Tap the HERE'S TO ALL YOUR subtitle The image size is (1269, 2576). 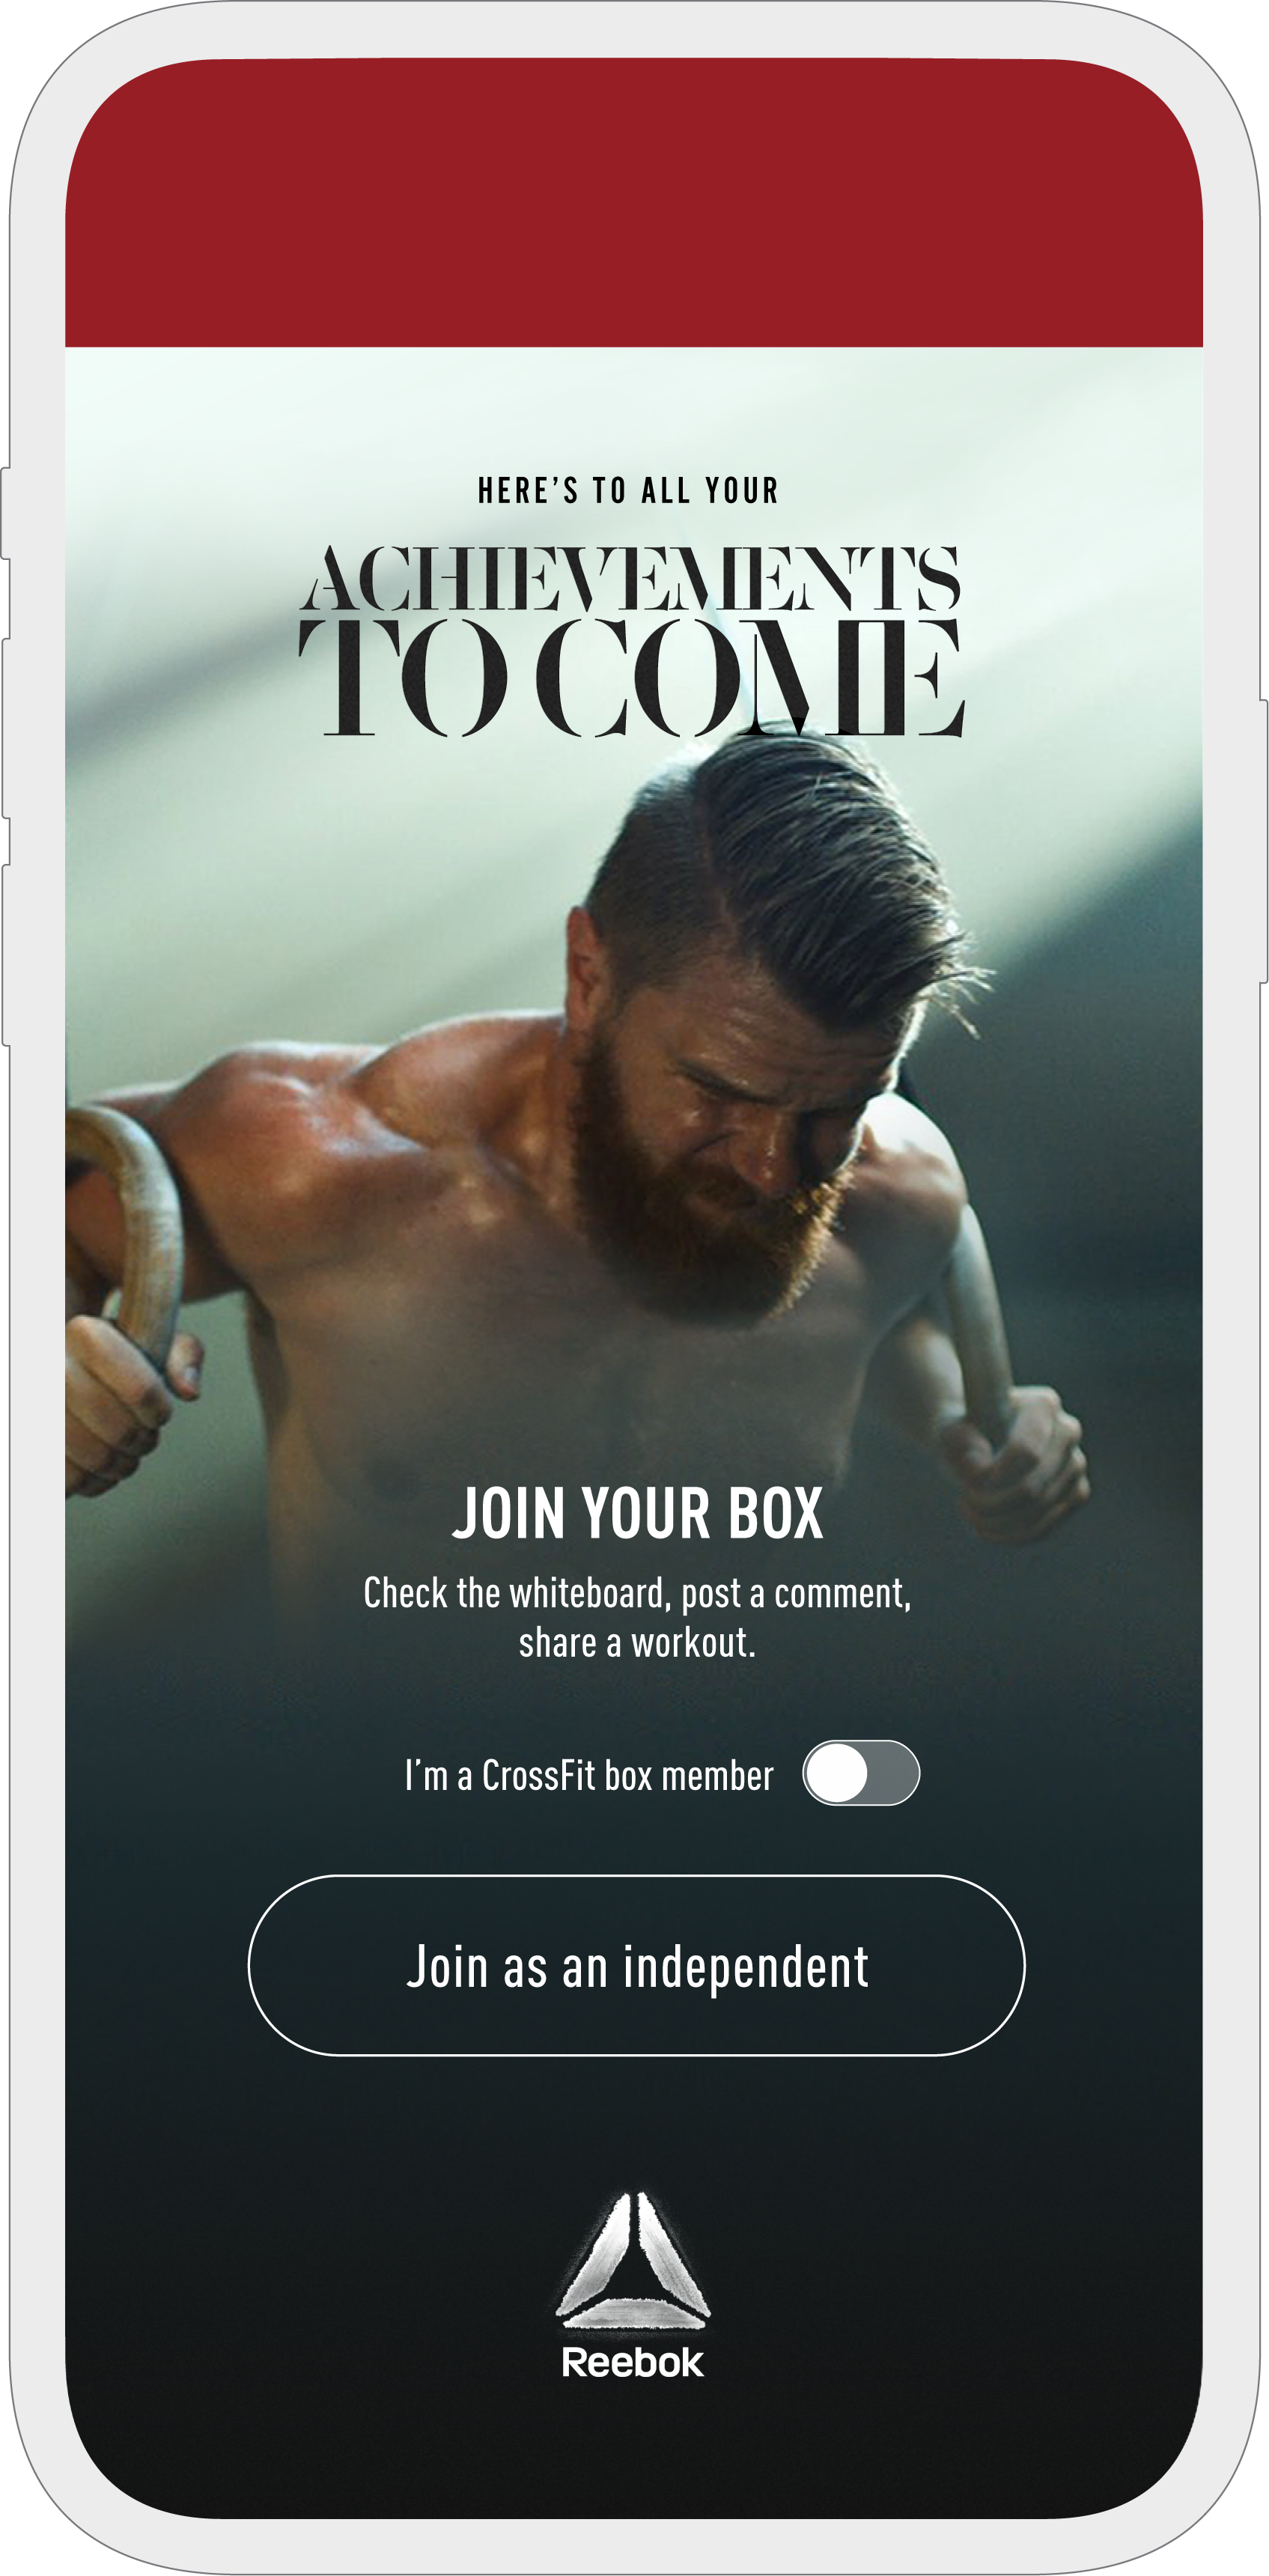click(628, 491)
